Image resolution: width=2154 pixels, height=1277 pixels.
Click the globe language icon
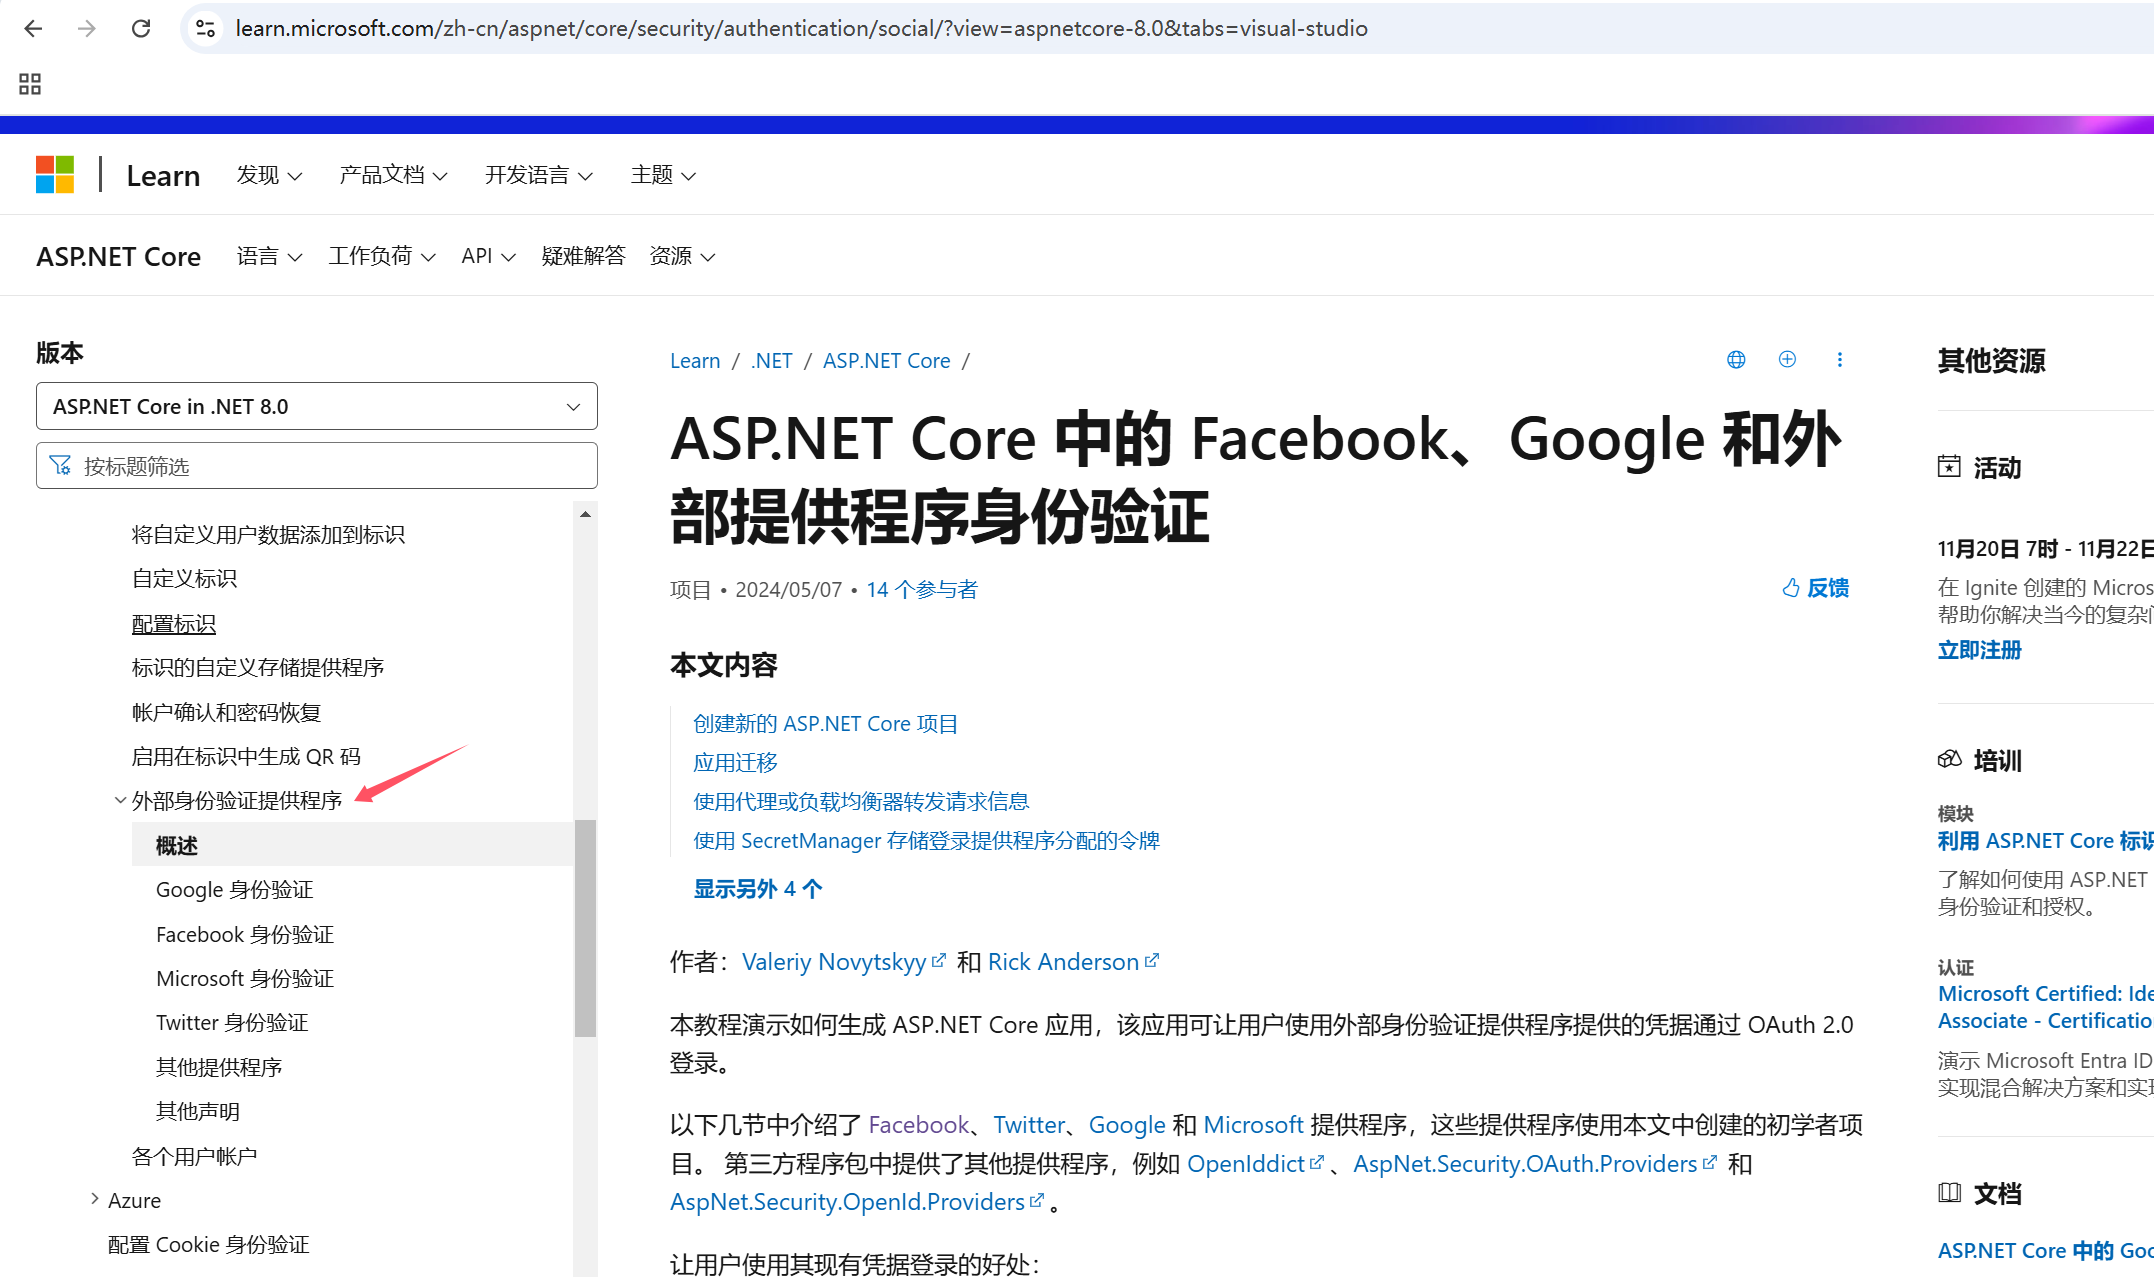click(1736, 359)
